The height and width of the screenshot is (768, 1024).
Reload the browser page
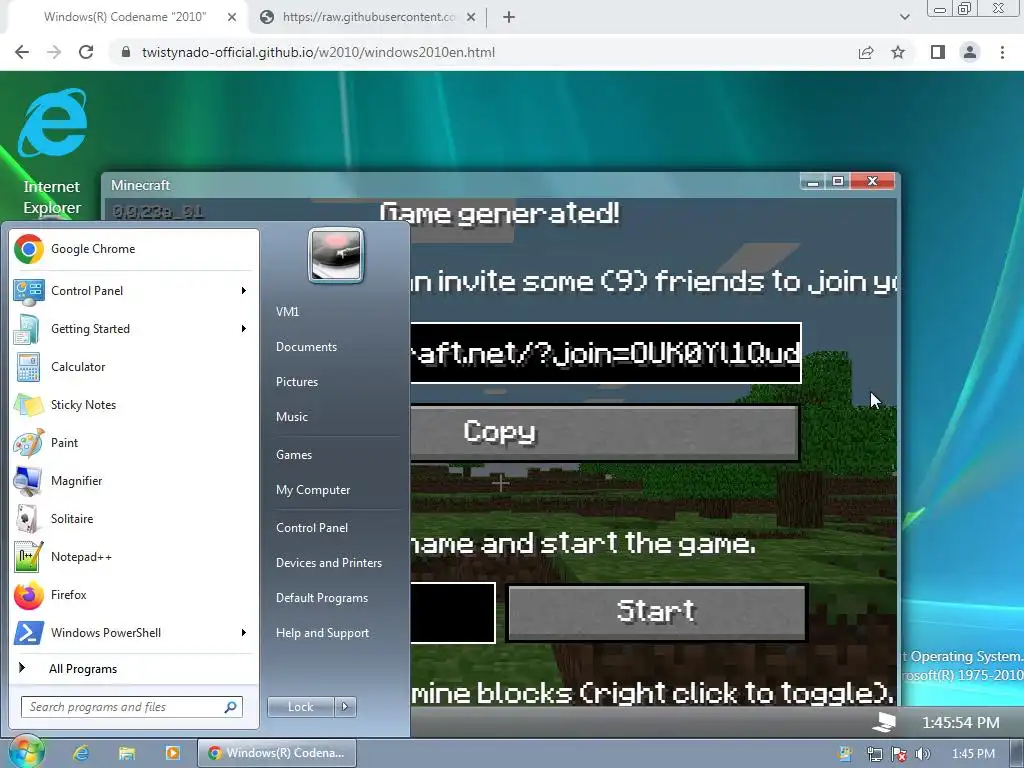coord(86,52)
